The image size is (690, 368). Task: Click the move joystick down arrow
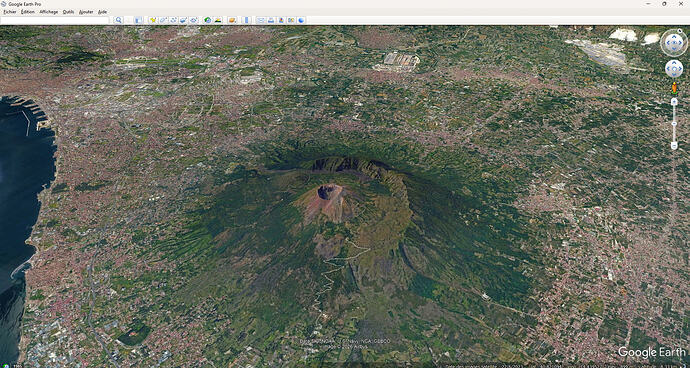674,74
